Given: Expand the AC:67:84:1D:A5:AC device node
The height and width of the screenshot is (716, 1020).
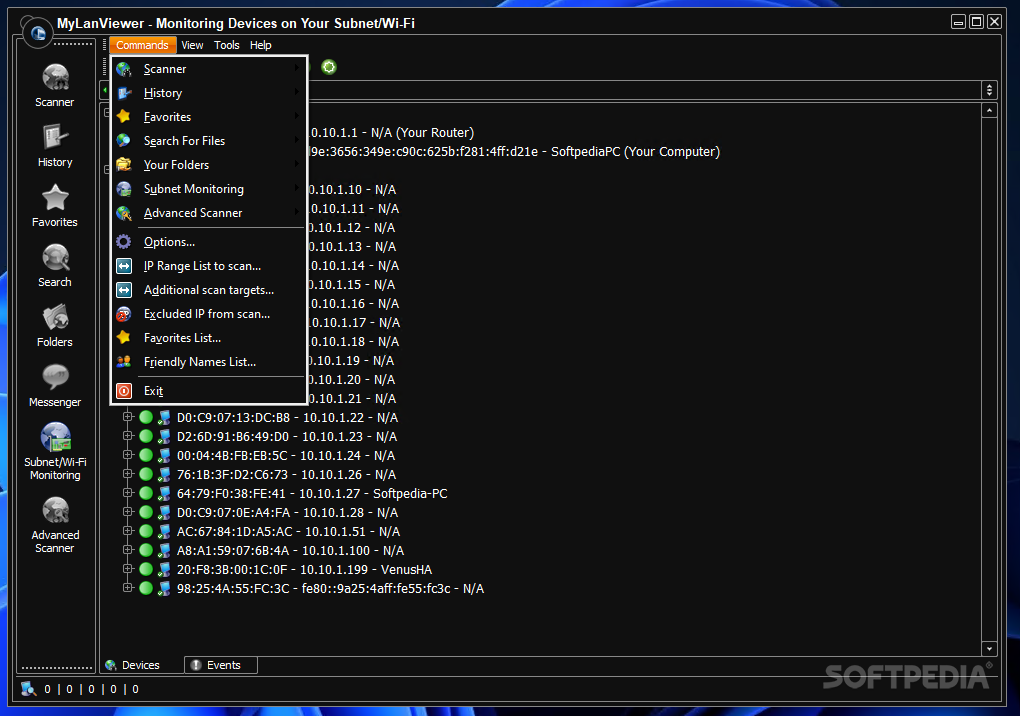Looking at the screenshot, I should [x=128, y=531].
